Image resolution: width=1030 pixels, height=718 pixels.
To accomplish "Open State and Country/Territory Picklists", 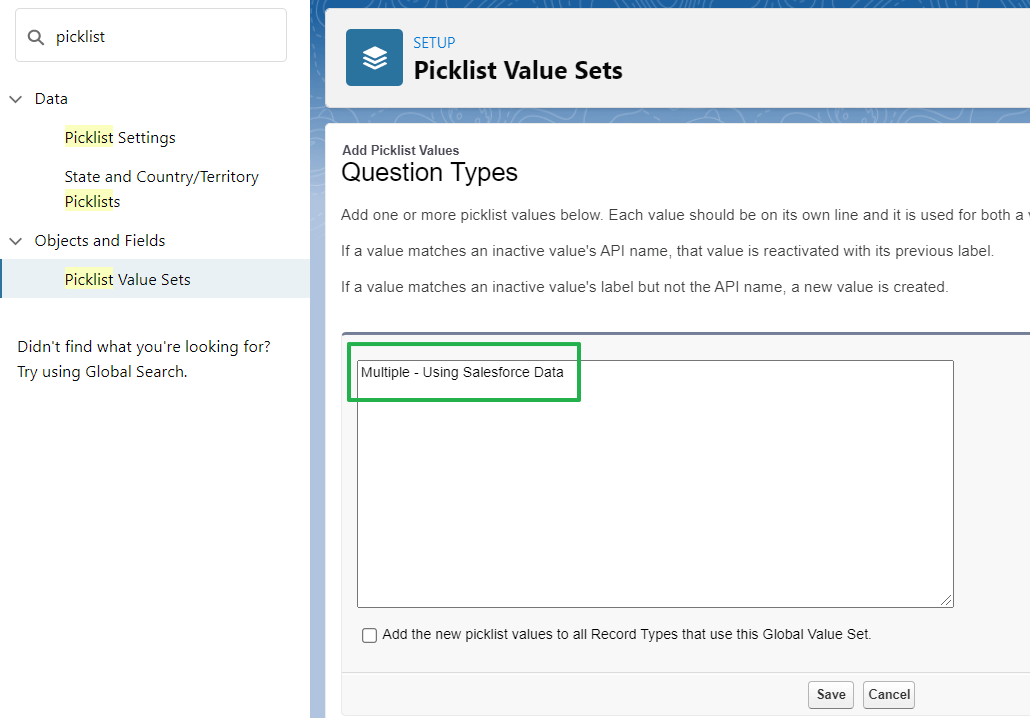I will (161, 188).
